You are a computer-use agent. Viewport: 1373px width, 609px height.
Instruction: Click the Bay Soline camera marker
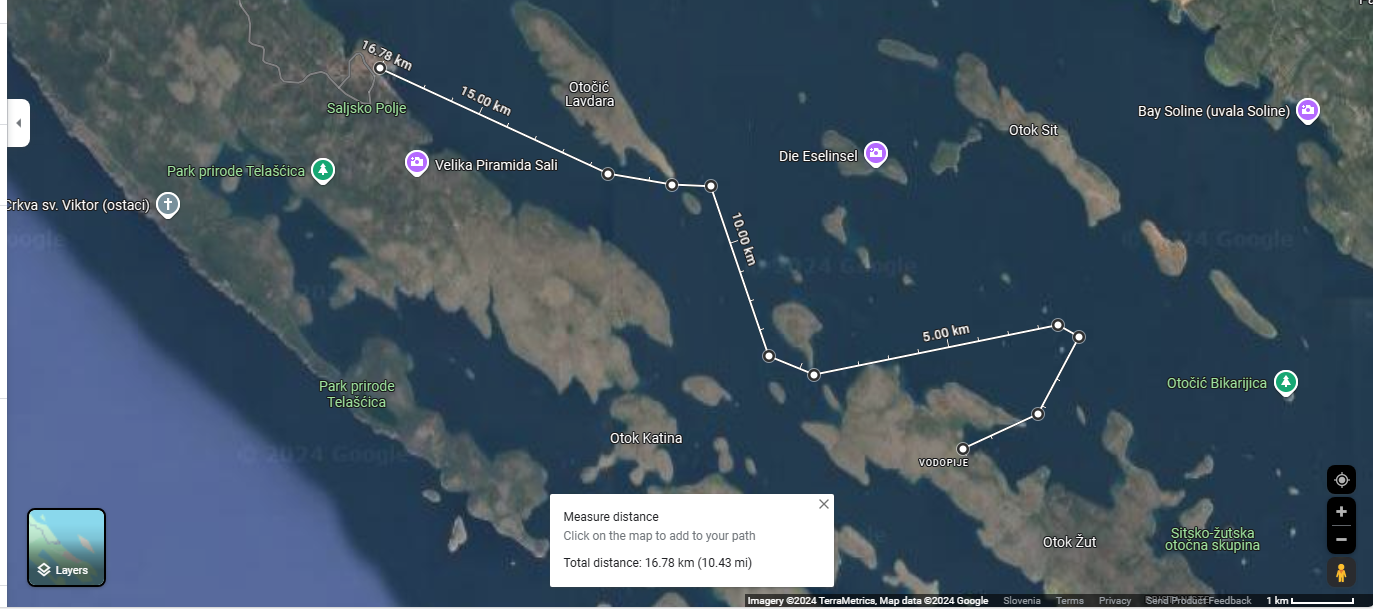[x=1307, y=110]
